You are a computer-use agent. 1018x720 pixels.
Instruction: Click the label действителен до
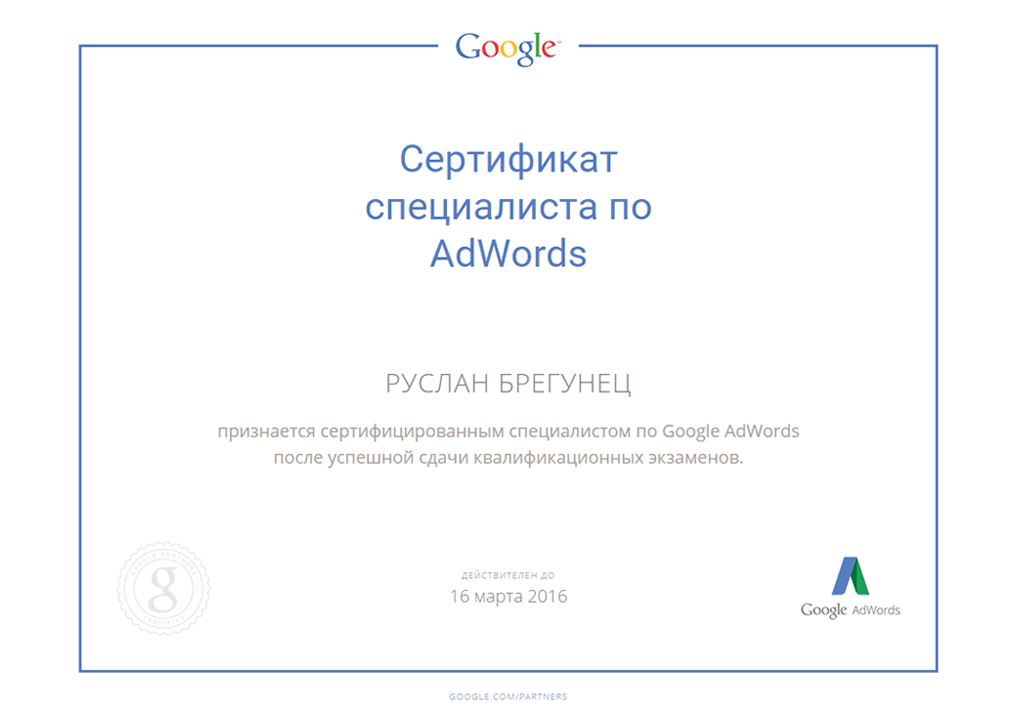pyautogui.click(x=508, y=575)
